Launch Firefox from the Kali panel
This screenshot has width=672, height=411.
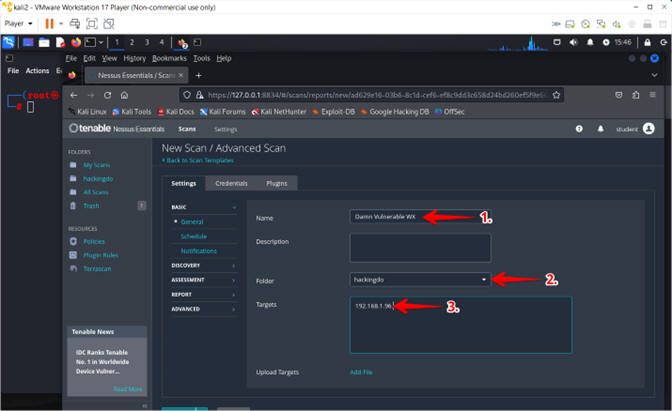click(76, 42)
